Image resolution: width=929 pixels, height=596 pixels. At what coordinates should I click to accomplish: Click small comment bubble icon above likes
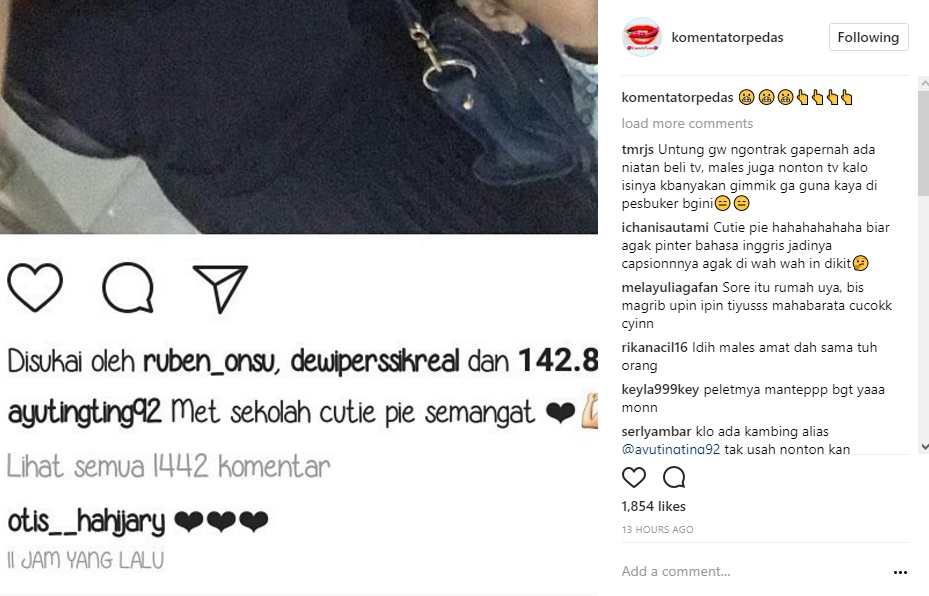674,478
